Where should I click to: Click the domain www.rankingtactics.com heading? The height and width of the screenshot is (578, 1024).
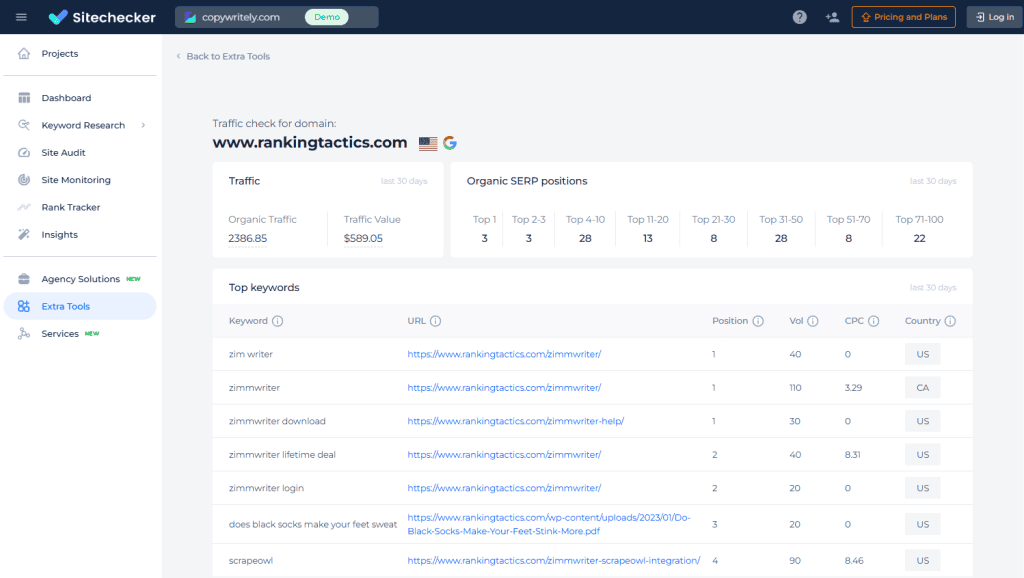click(x=310, y=142)
